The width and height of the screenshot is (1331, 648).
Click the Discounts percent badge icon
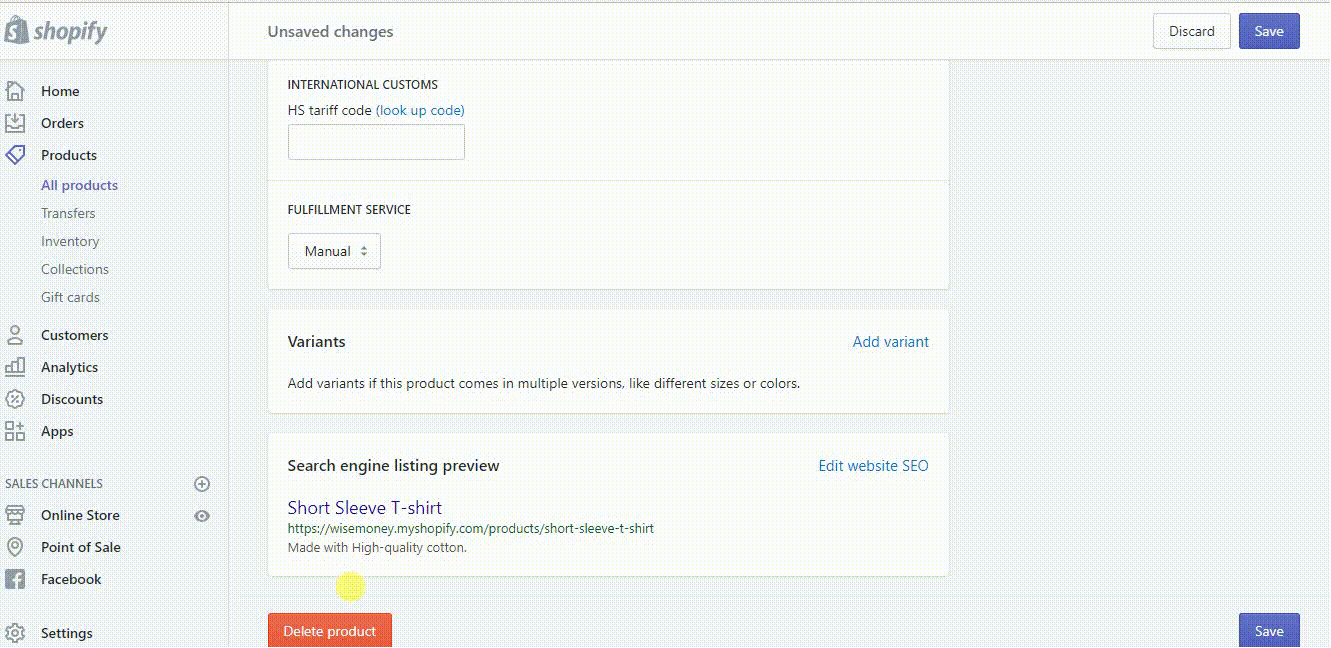15,399
